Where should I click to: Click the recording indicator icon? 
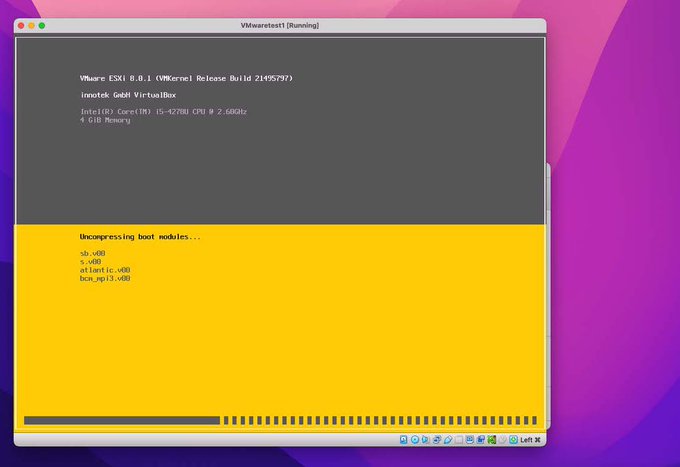click(x=481, y=440)
